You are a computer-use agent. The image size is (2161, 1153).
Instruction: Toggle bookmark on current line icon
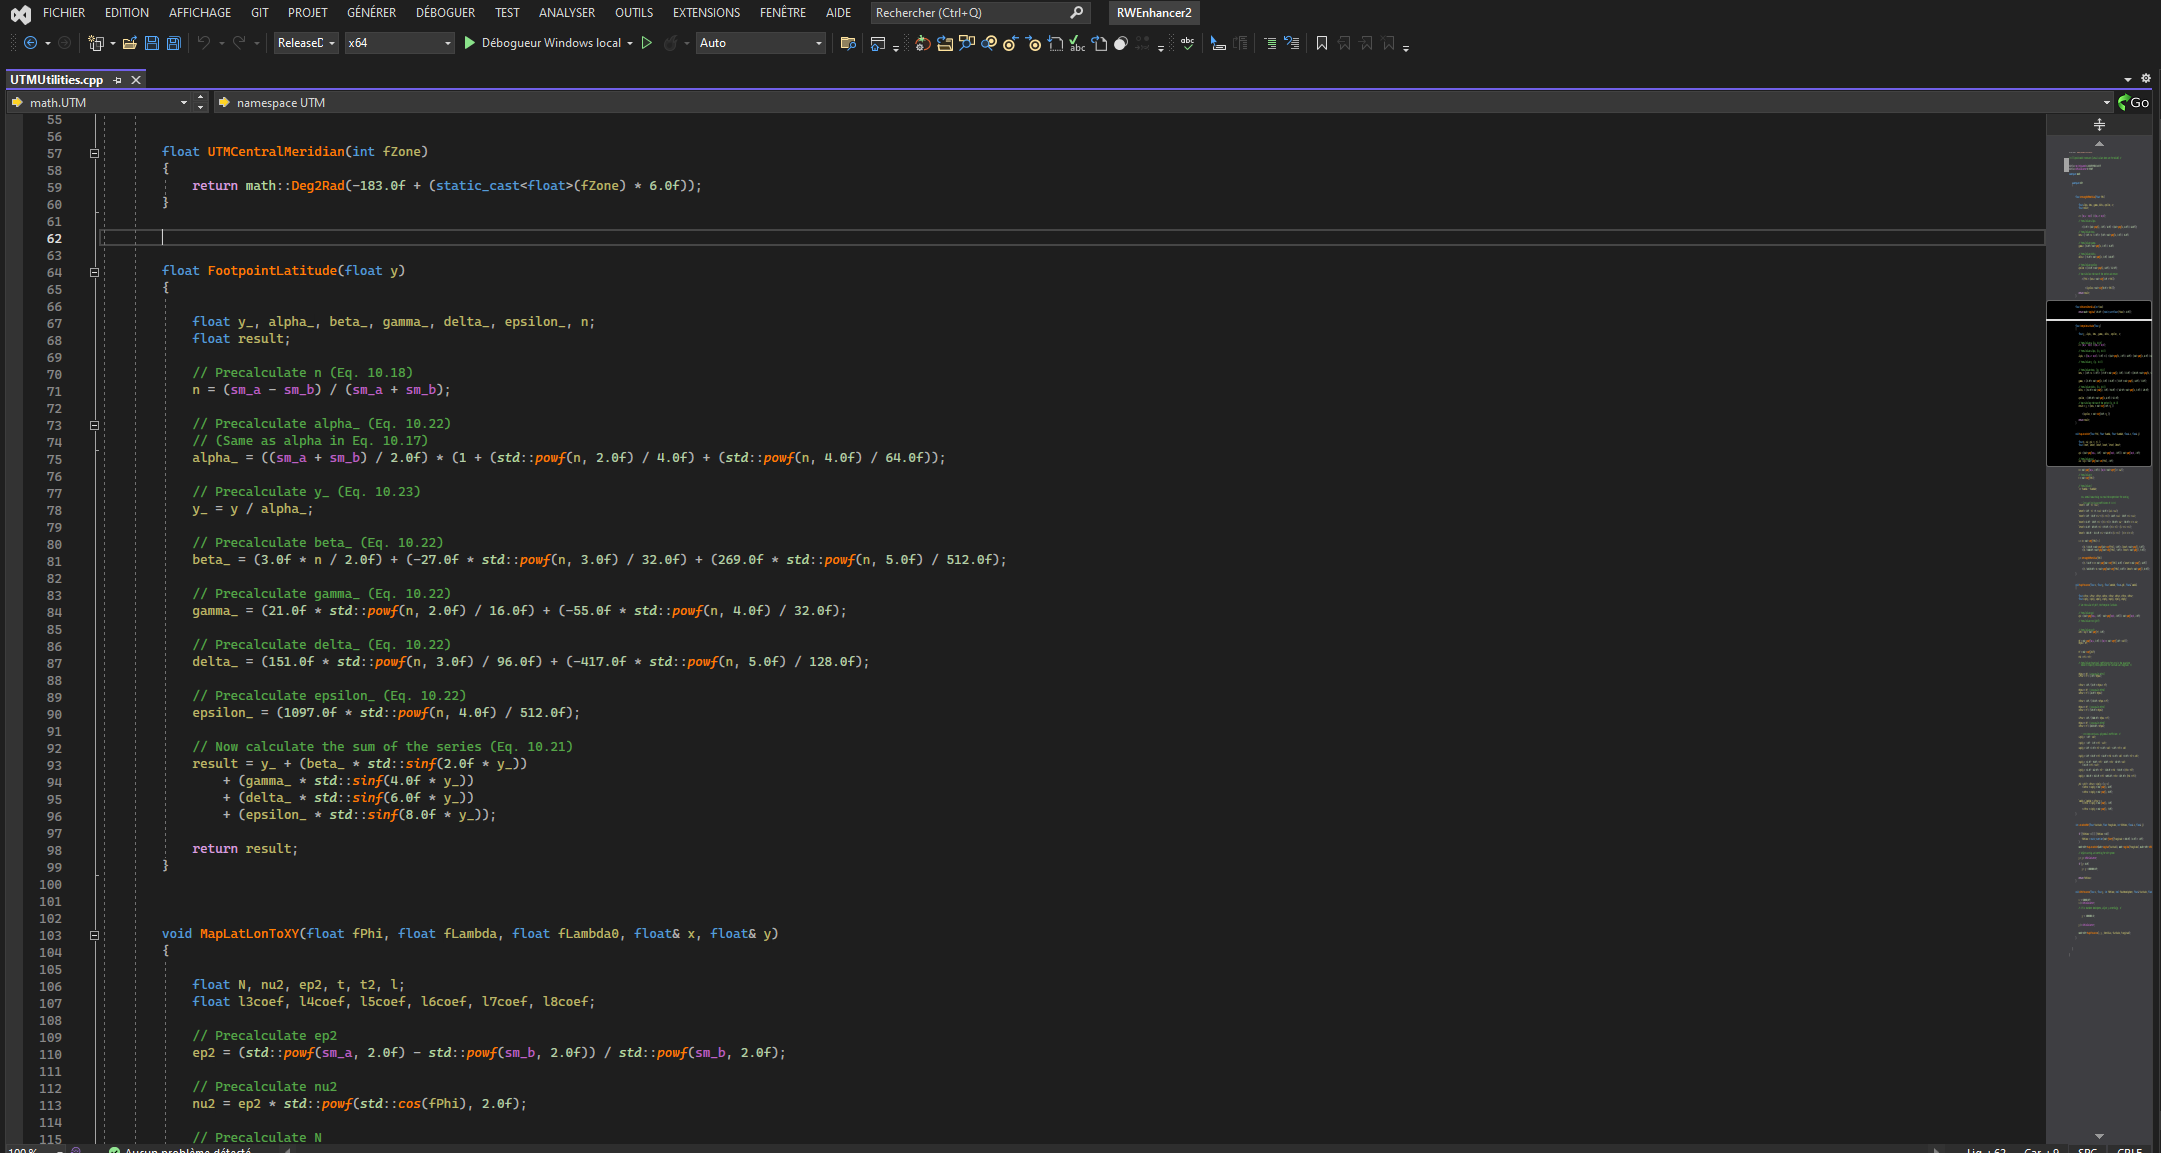[x=1322, y=43]
